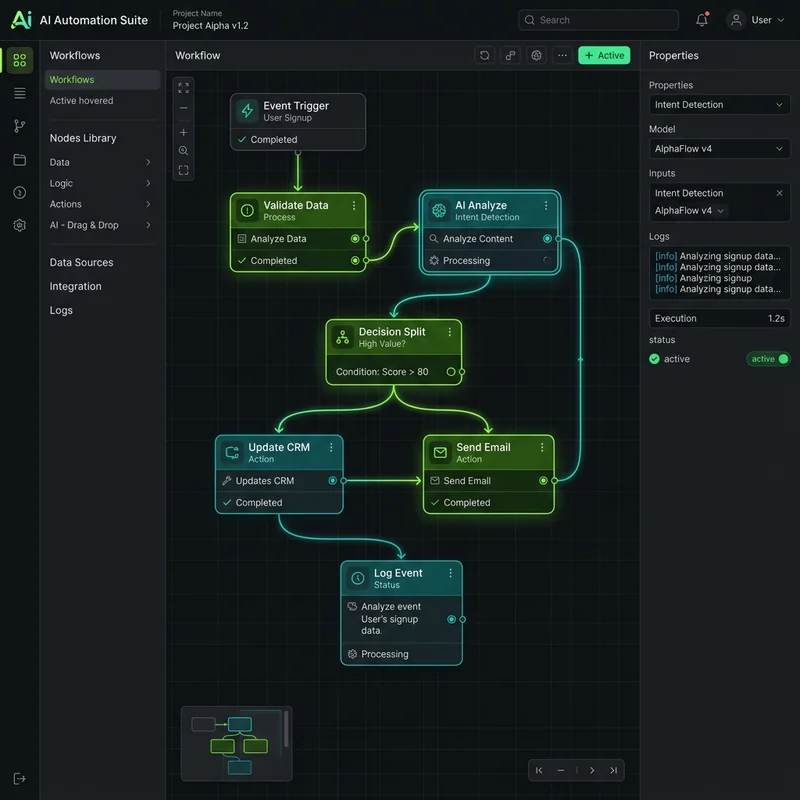Click the minimap scrollbar handle
This screenshot has height=800, width=800.
(286, 729)
